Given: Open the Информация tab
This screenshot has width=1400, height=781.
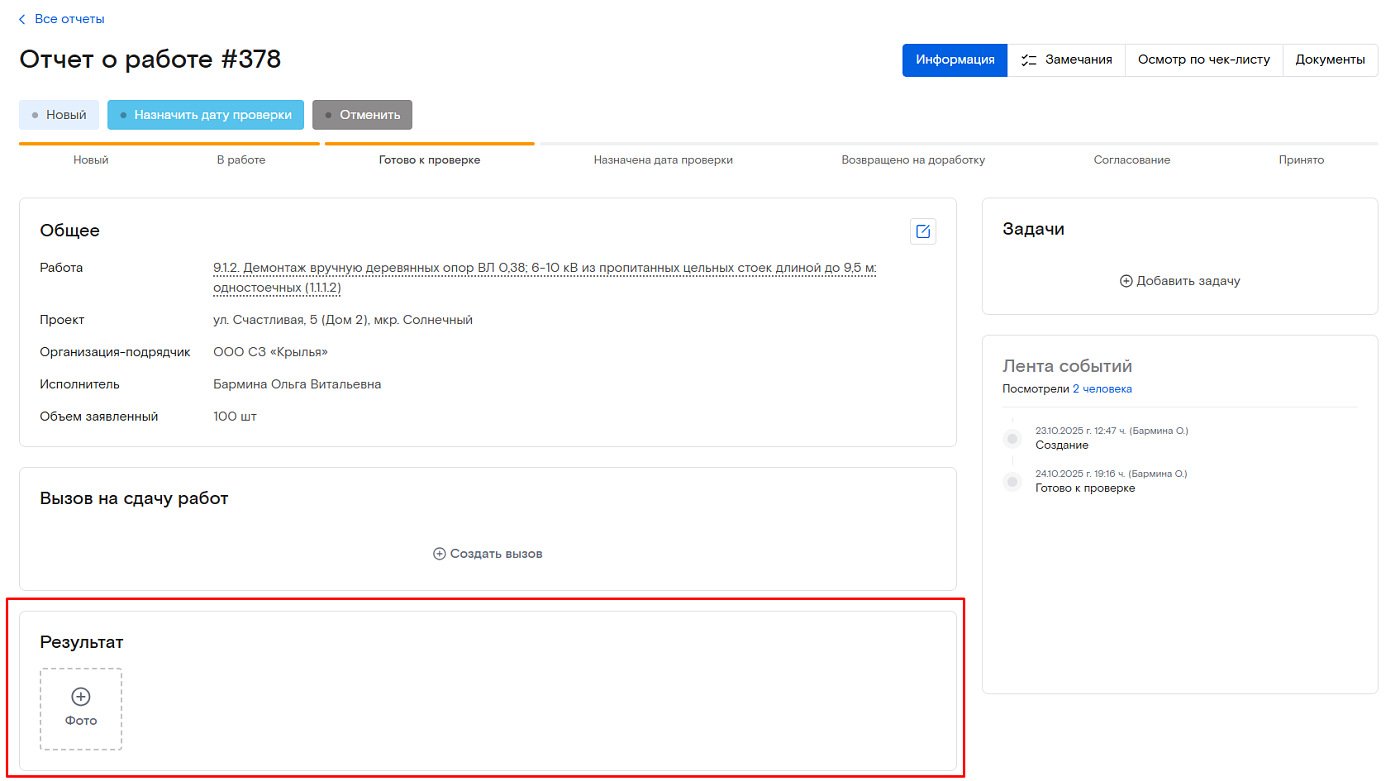Looking at the screenshot, I should click(x=954, y=60).
